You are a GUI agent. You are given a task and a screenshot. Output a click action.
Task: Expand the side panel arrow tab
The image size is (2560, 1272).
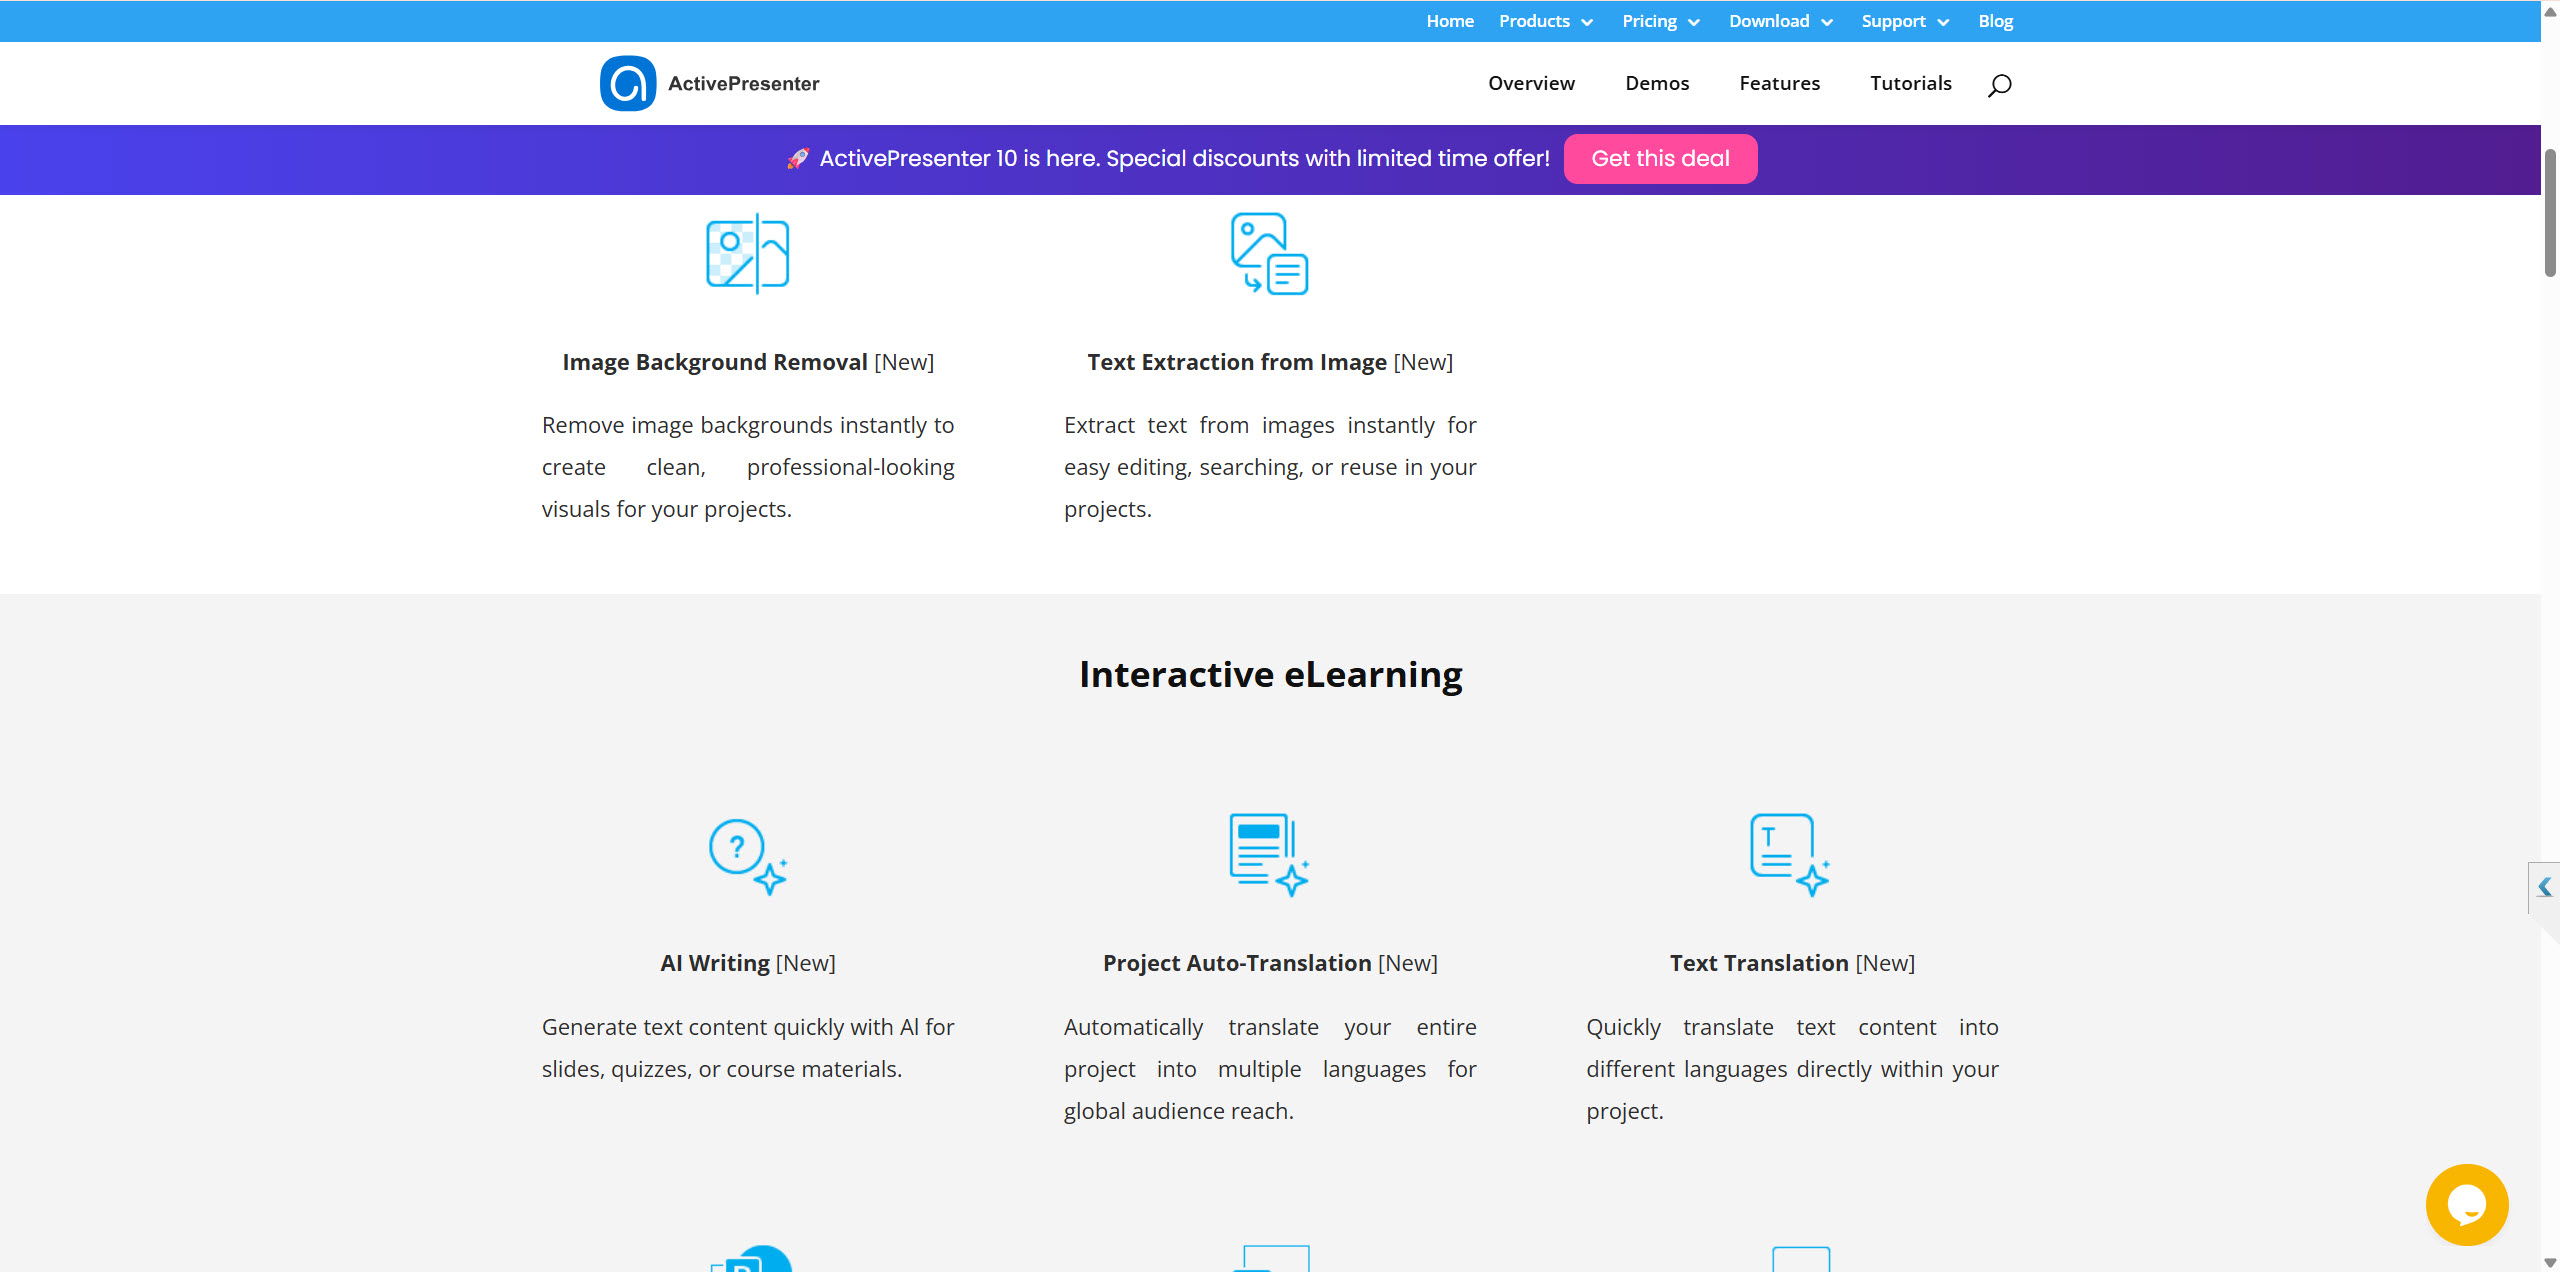click(x=2544, y=887)
